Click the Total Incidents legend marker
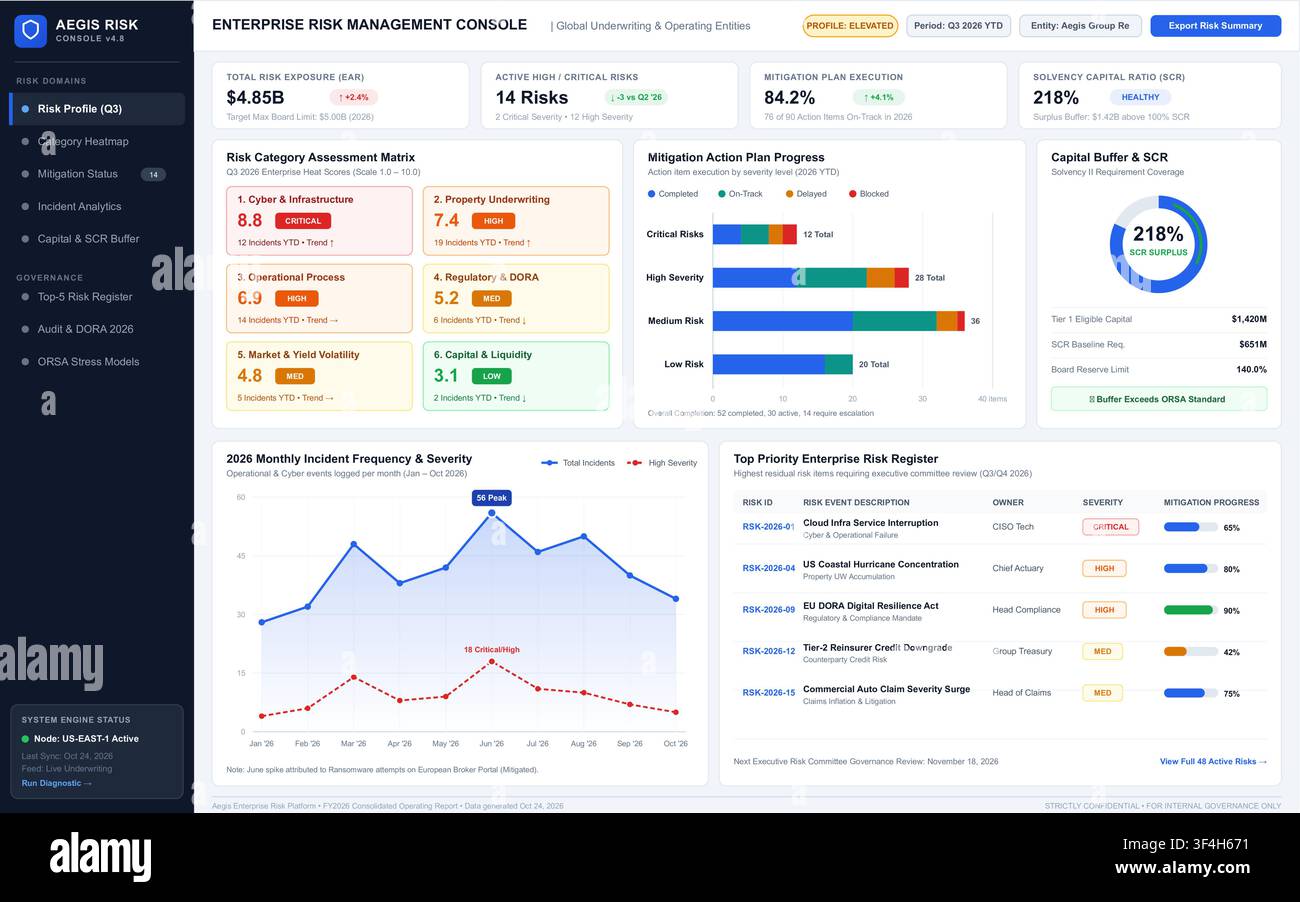Viewport: 1300px width, 902px height. 549,463
